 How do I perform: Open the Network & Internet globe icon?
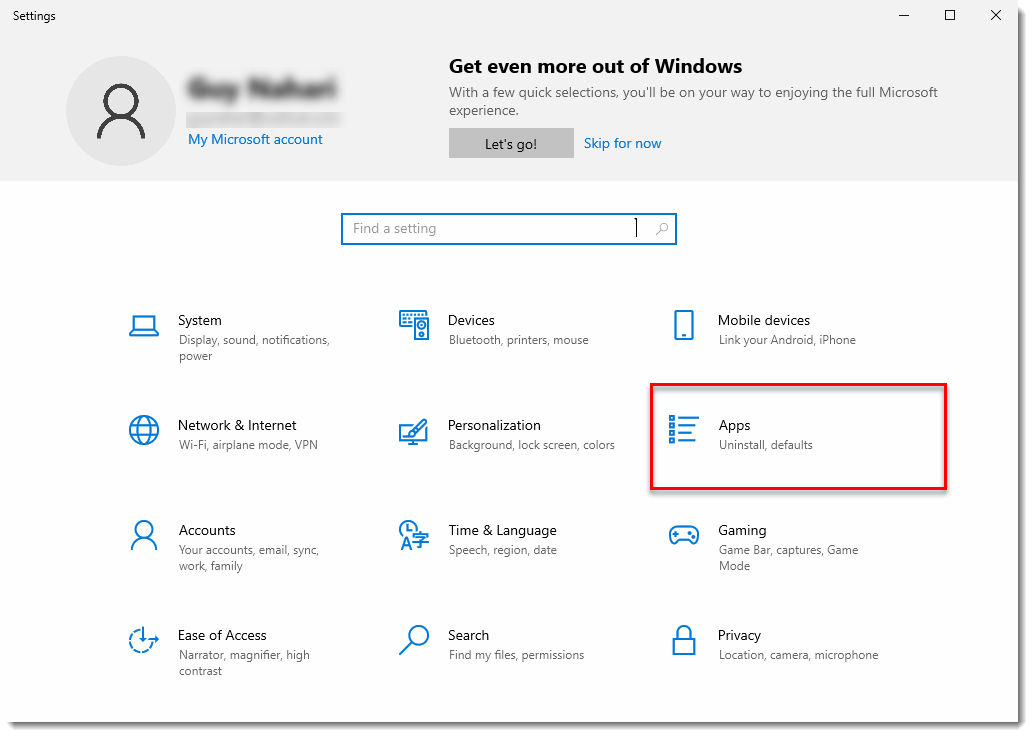click(144, 430)
